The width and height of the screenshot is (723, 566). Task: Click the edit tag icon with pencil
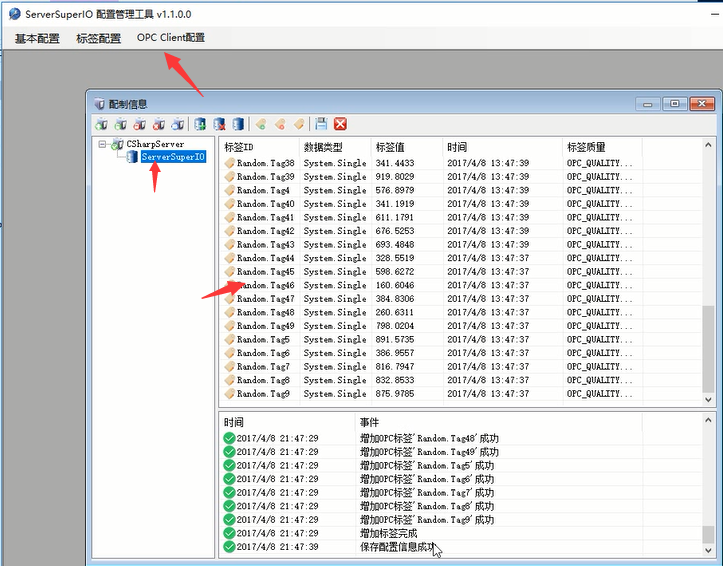299,124
